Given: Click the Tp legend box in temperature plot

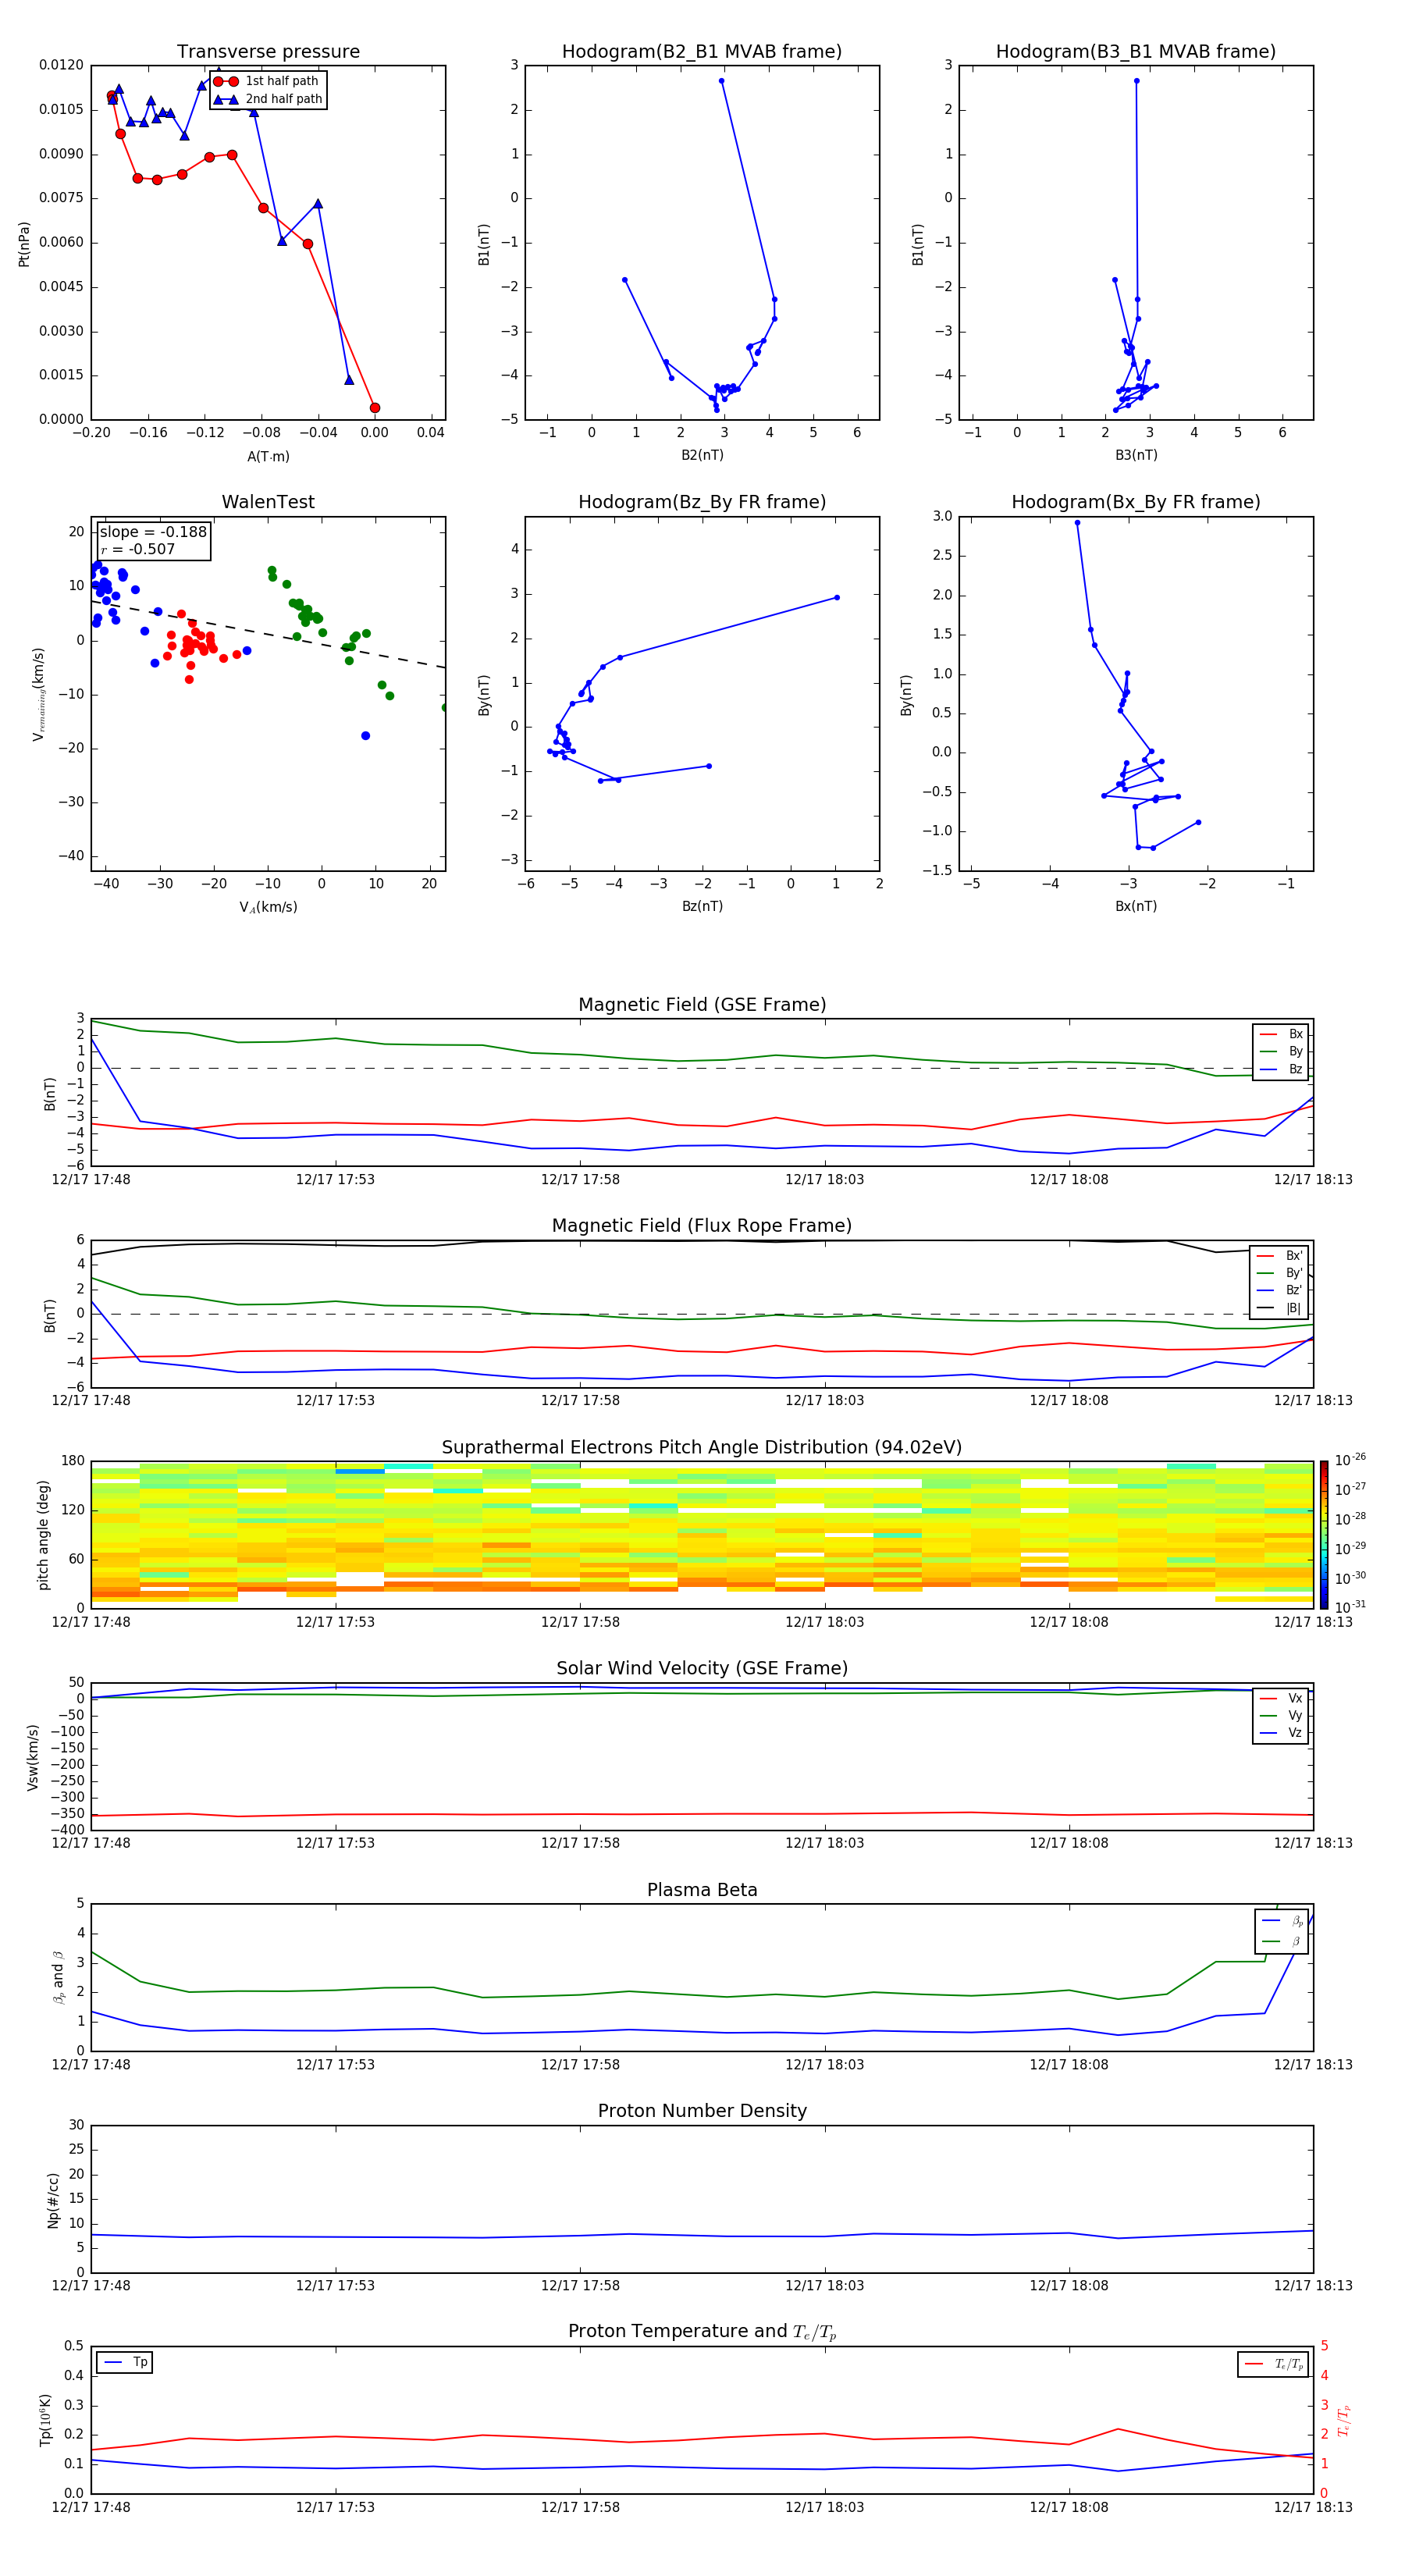Looking at the screenshot, I should click(124, 2363).
